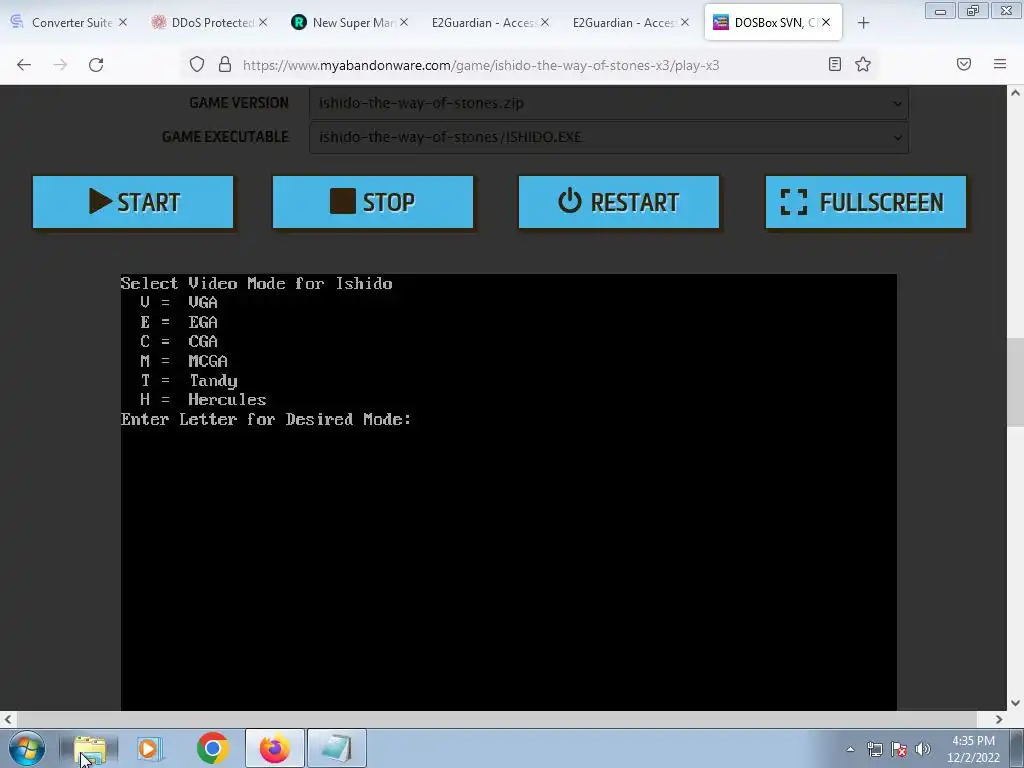
Task: Bookmark this page with the star icon
Action: [x=863, y=64]
